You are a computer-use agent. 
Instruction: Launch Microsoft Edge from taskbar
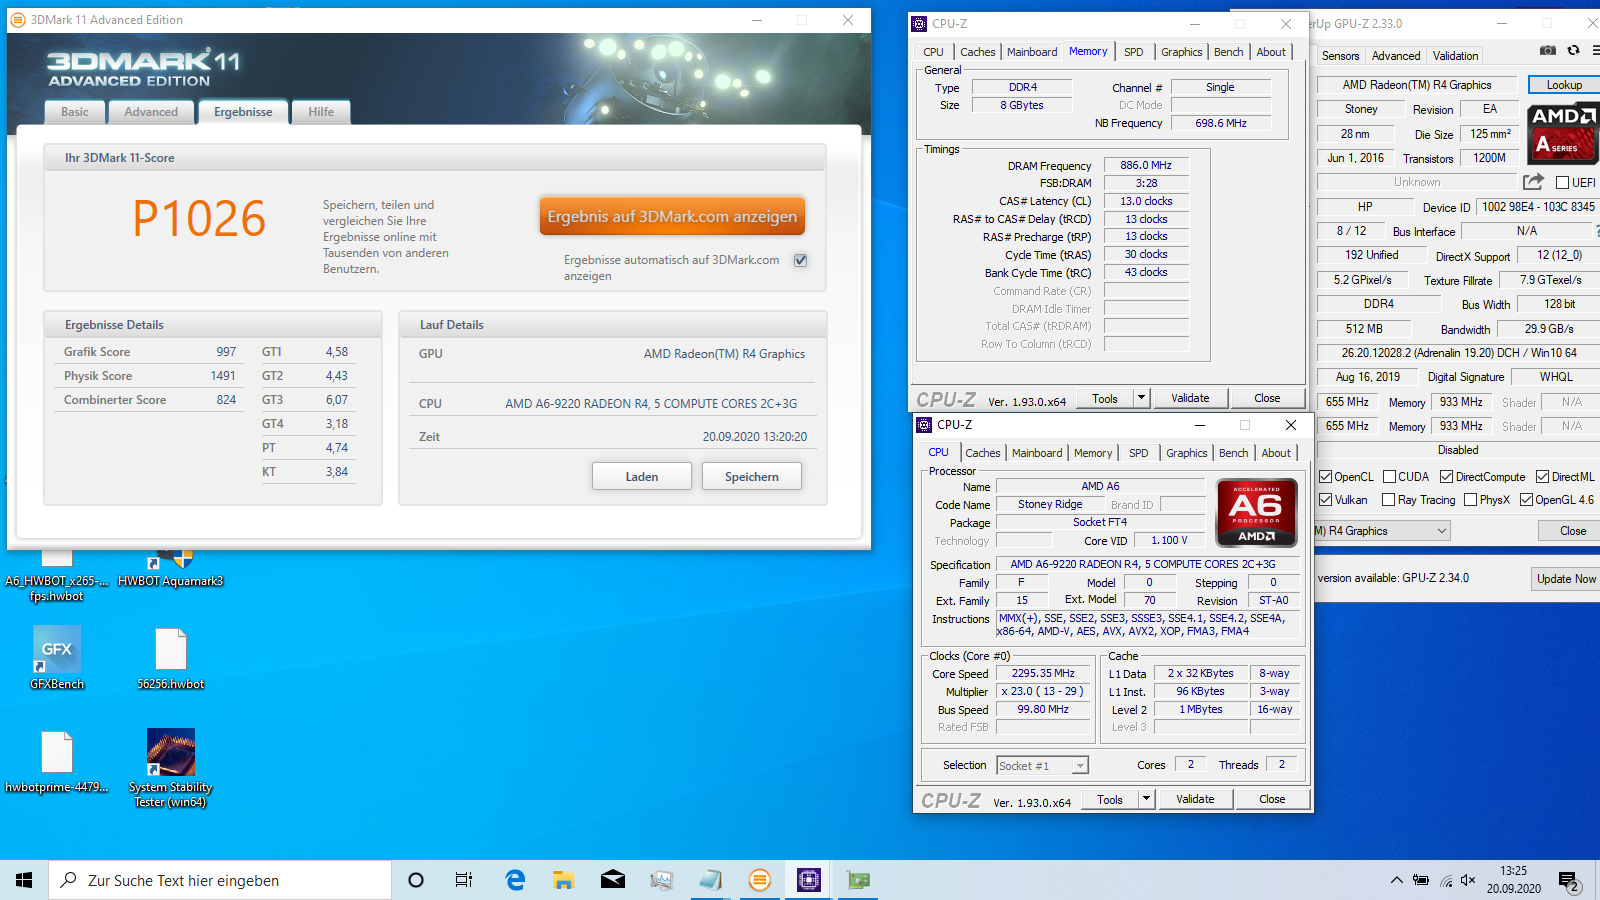(x=515, y=880)
